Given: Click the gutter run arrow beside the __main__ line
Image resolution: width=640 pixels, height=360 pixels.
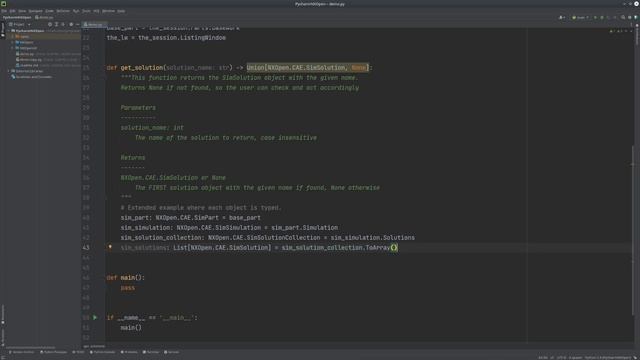Looking at the screenshot, I should pyautogui.click(x=95, y=317).
